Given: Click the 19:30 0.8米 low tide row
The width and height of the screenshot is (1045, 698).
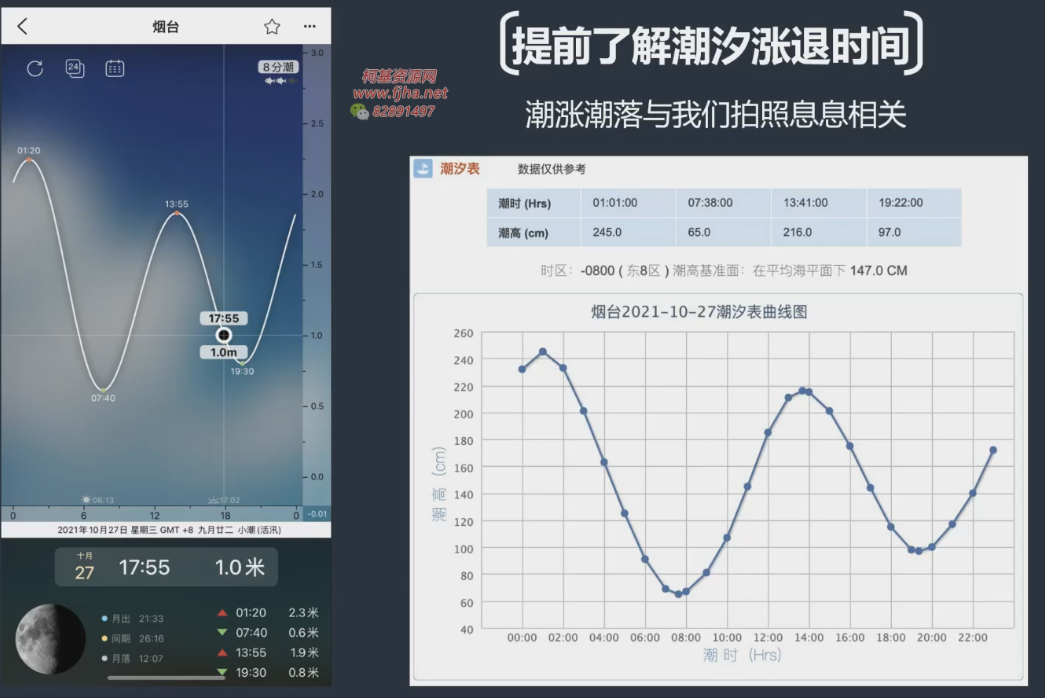Looking at the screenshot, I should (267, 673).
